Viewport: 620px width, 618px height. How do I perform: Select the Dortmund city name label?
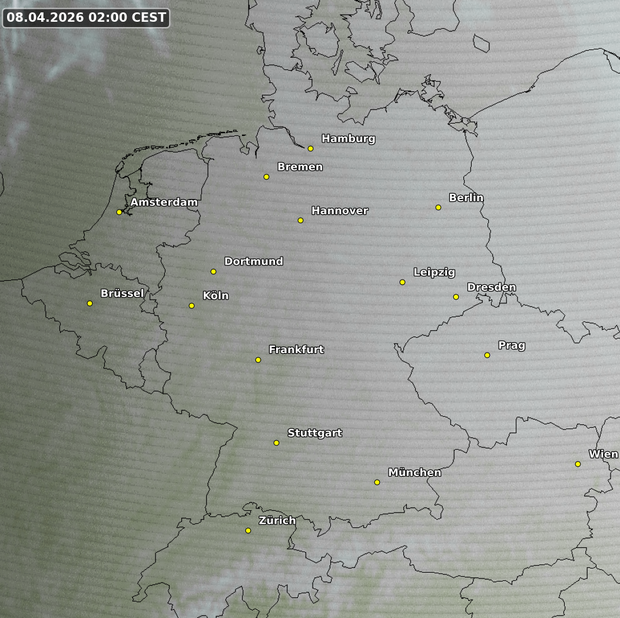click(x=253, y=262)
